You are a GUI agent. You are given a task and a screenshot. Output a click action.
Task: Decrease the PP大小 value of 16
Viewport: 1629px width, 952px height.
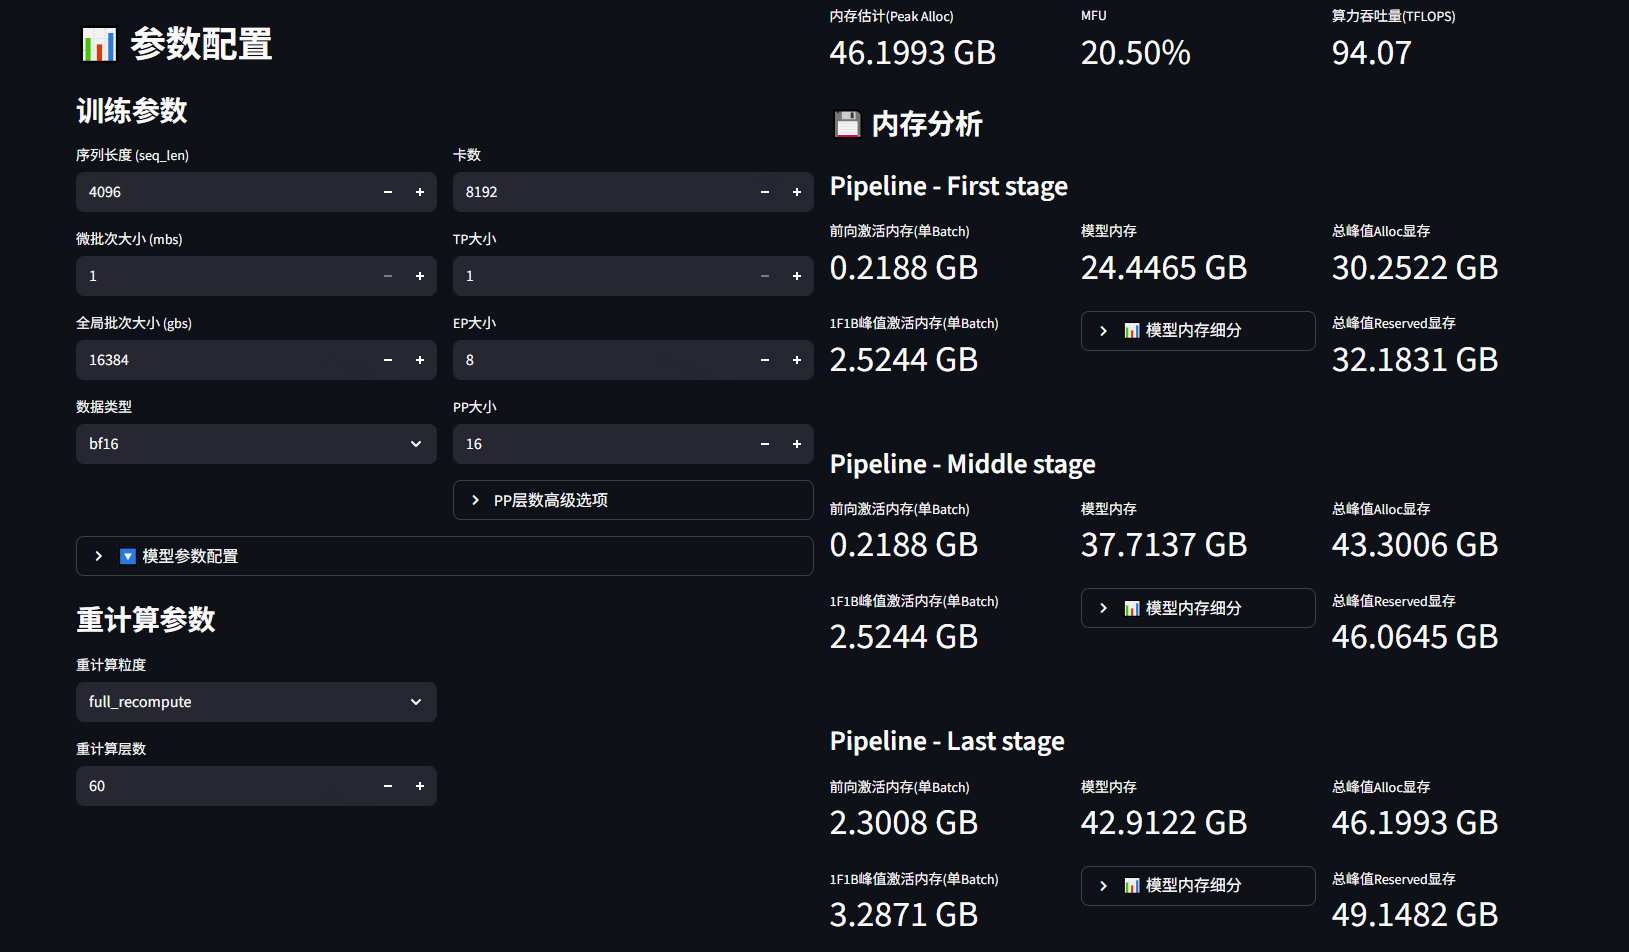[765, 444]
